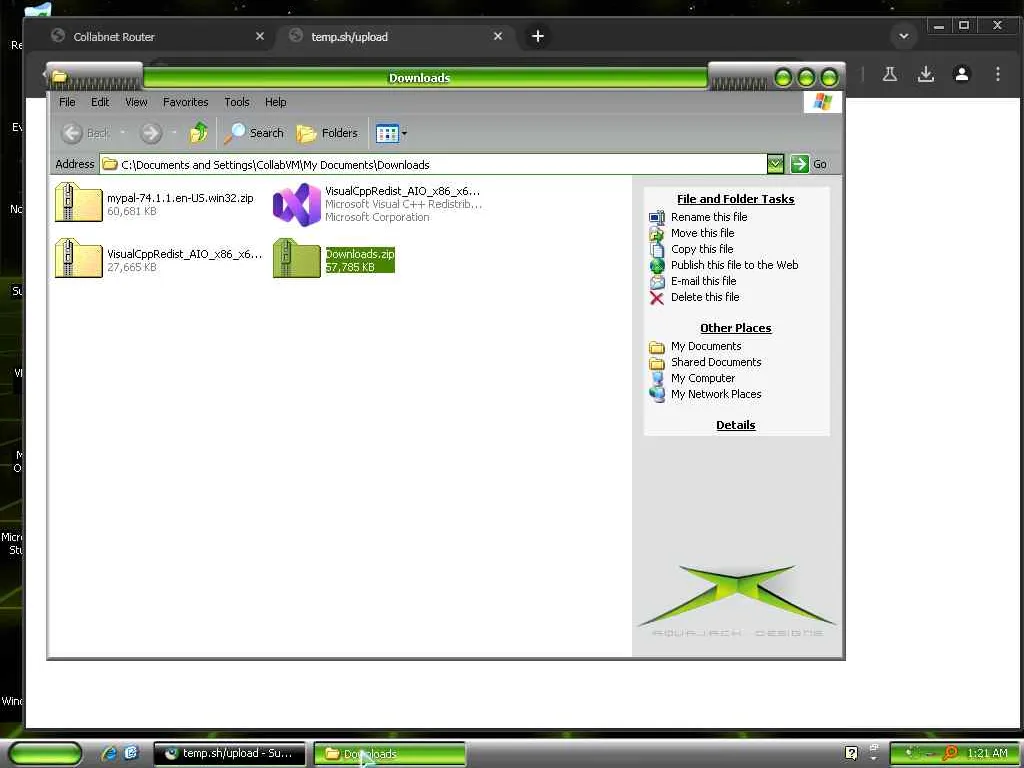Screen dimensions: 1024x768
Task: Click the My Computer icon in Other Places
Action: (x=657, y=379)
